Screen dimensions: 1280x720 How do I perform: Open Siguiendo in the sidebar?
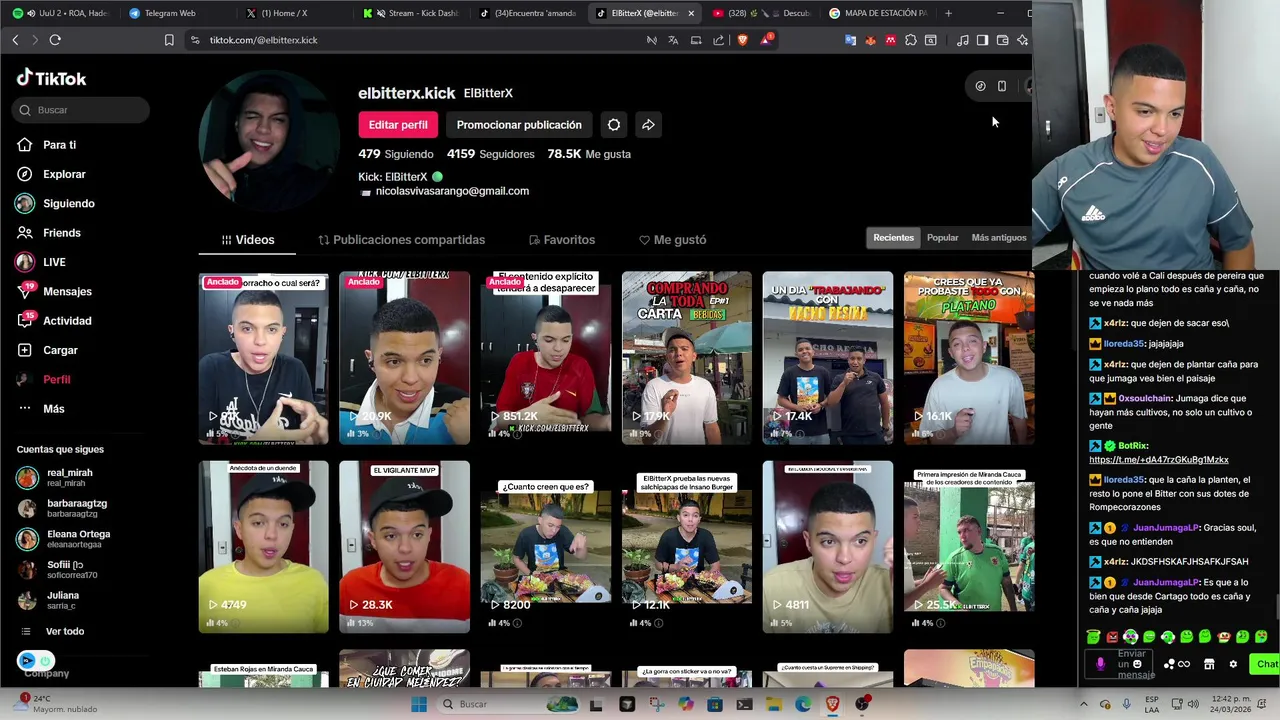[69, 203]
